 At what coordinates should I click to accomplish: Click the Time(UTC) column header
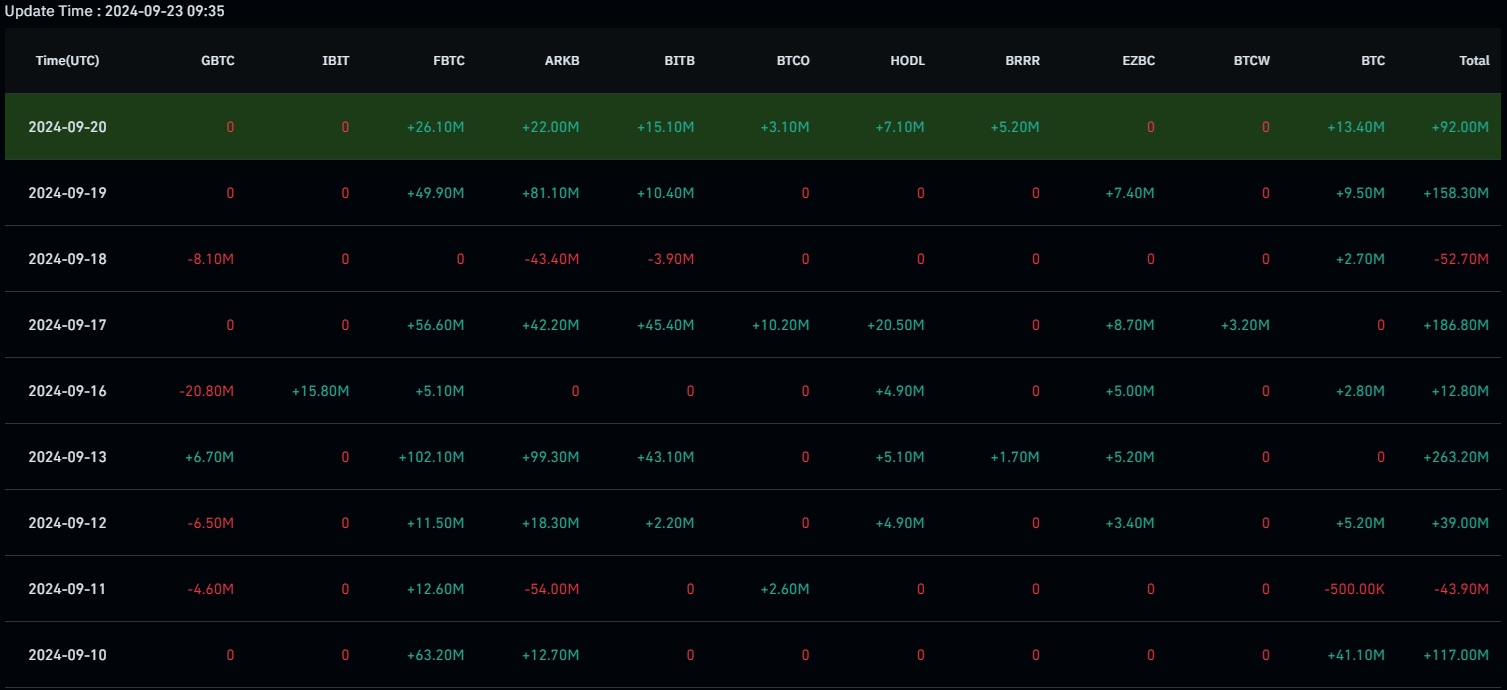tap(68, 61)
